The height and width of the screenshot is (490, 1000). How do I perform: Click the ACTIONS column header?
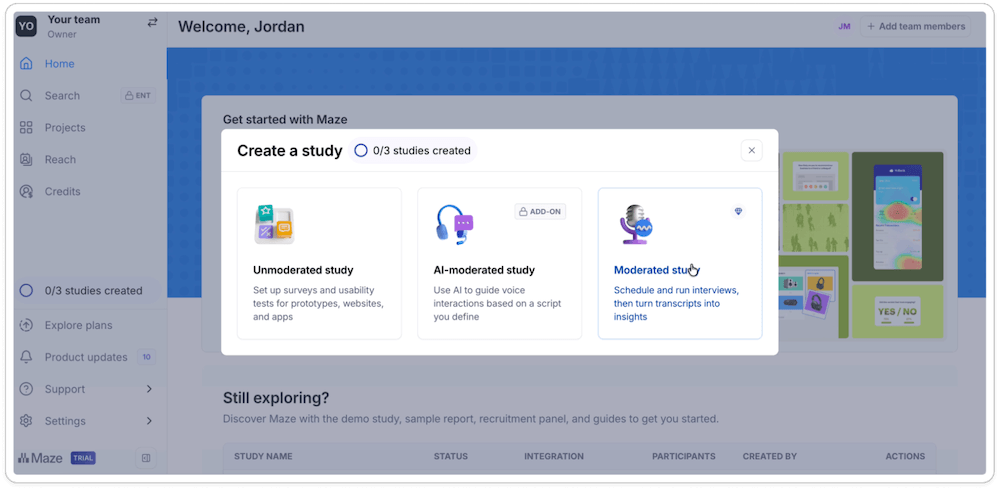point(905,456)
